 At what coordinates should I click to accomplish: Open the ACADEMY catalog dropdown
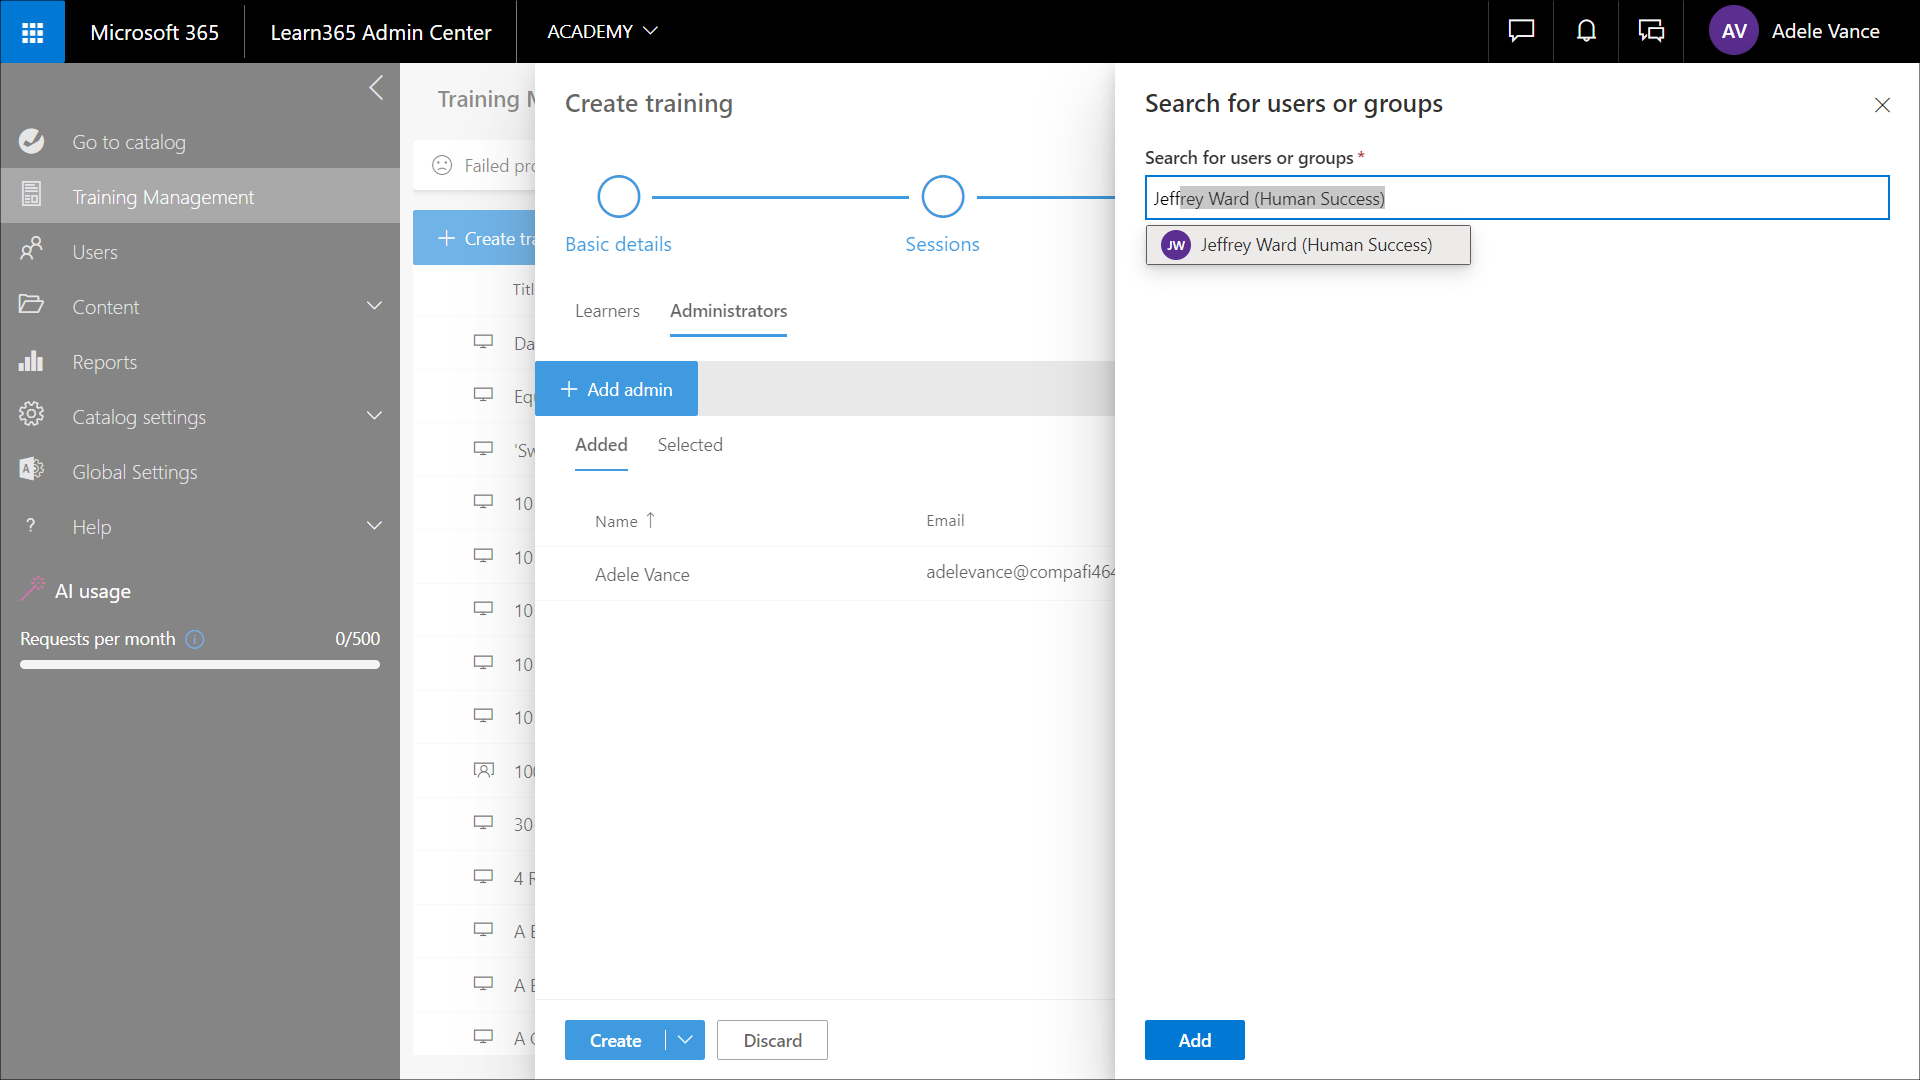click(602, 32)
